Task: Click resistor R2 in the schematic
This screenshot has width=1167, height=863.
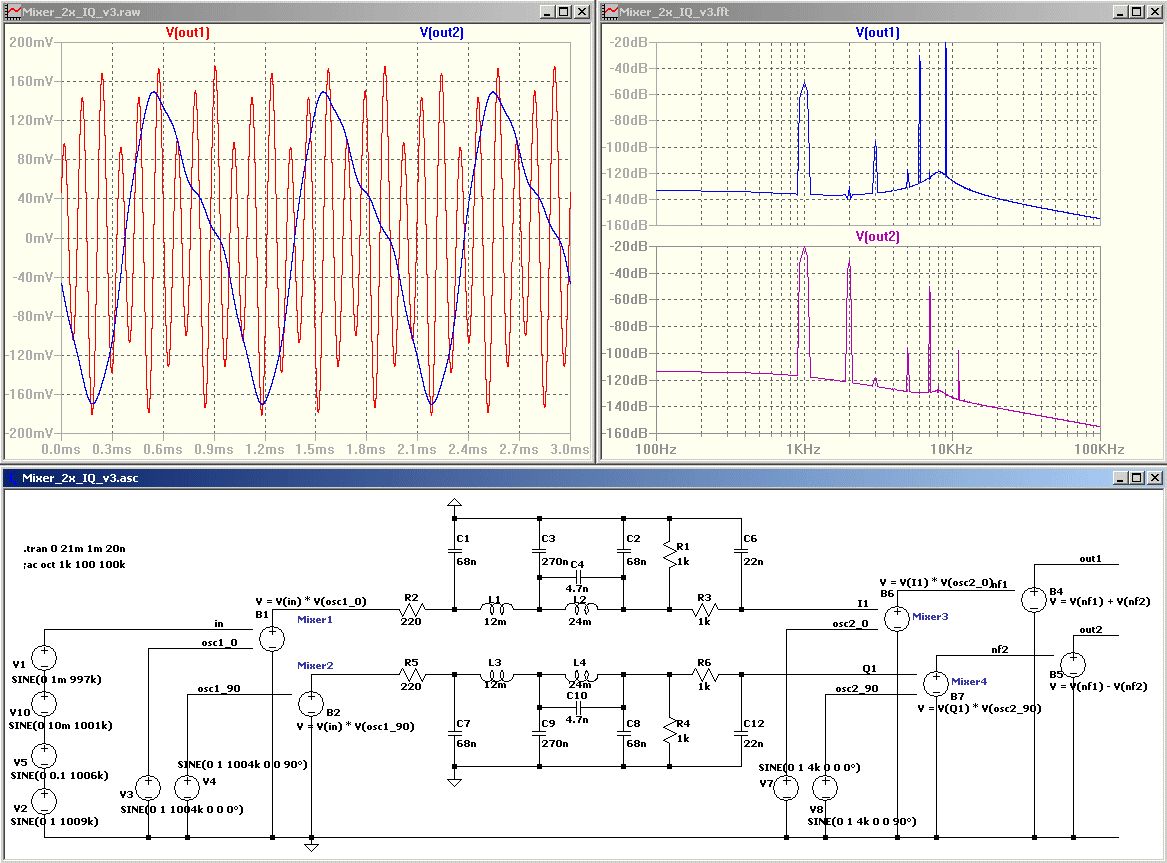Action: tap(412, 609)
